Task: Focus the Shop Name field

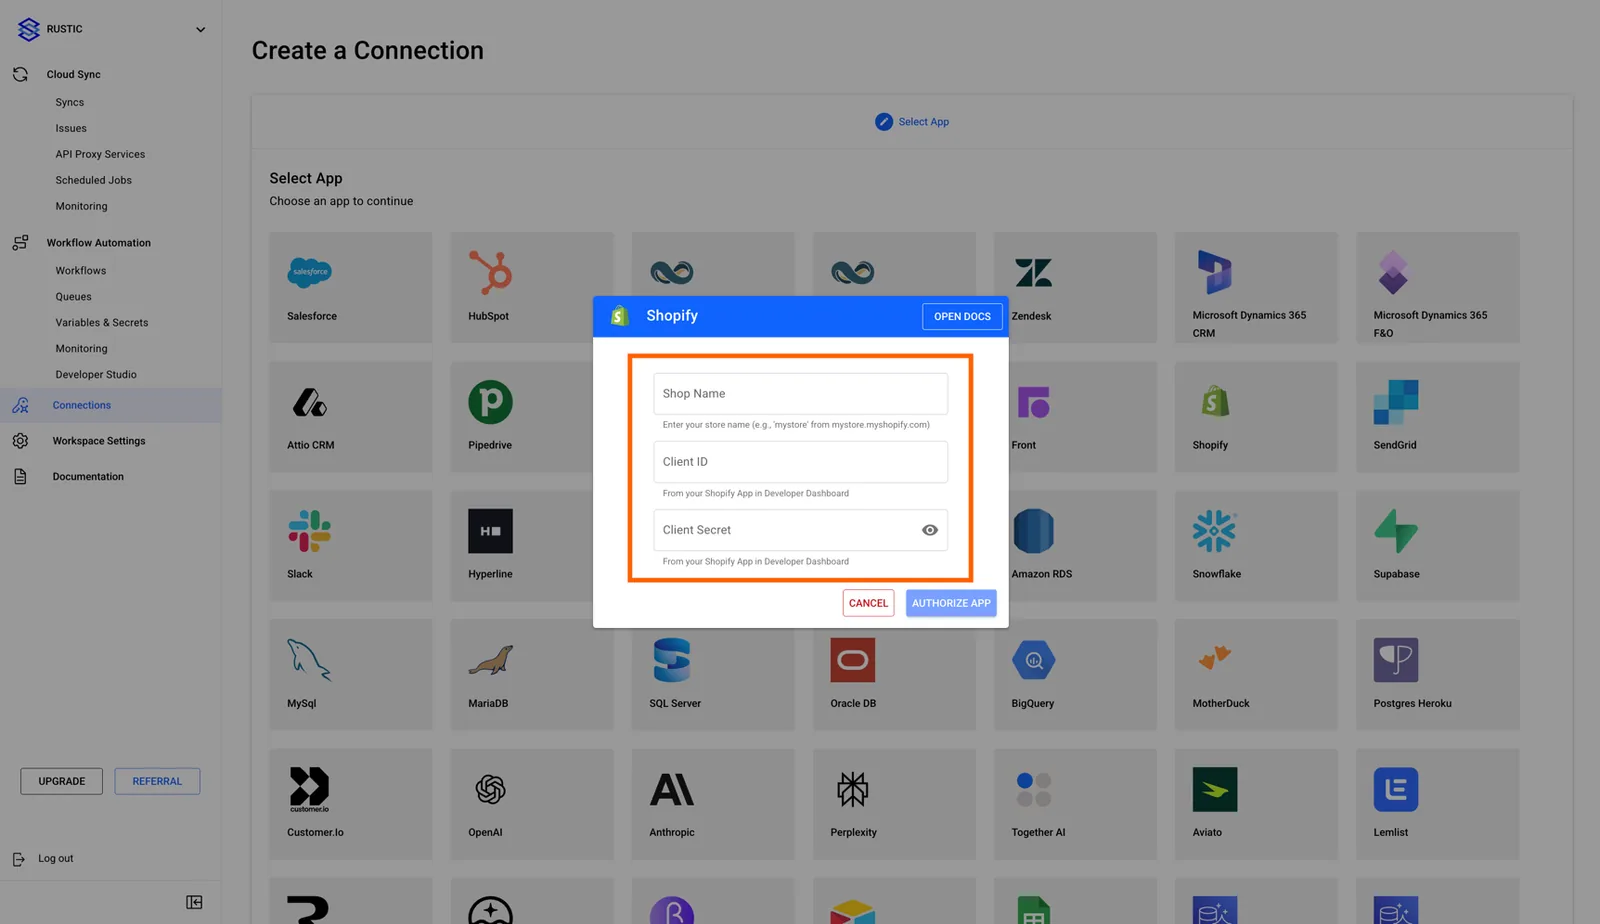Action: point(800,394)
